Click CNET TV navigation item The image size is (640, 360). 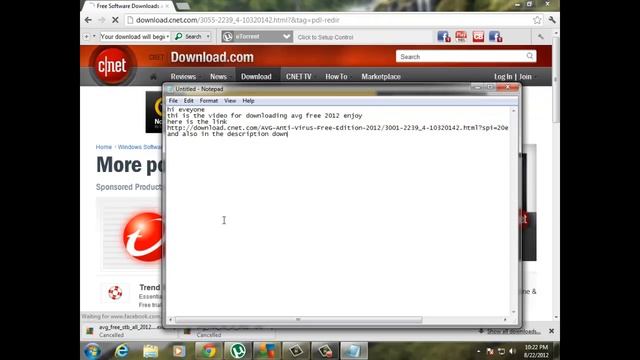pyautogui.click(x=298, y=76)
